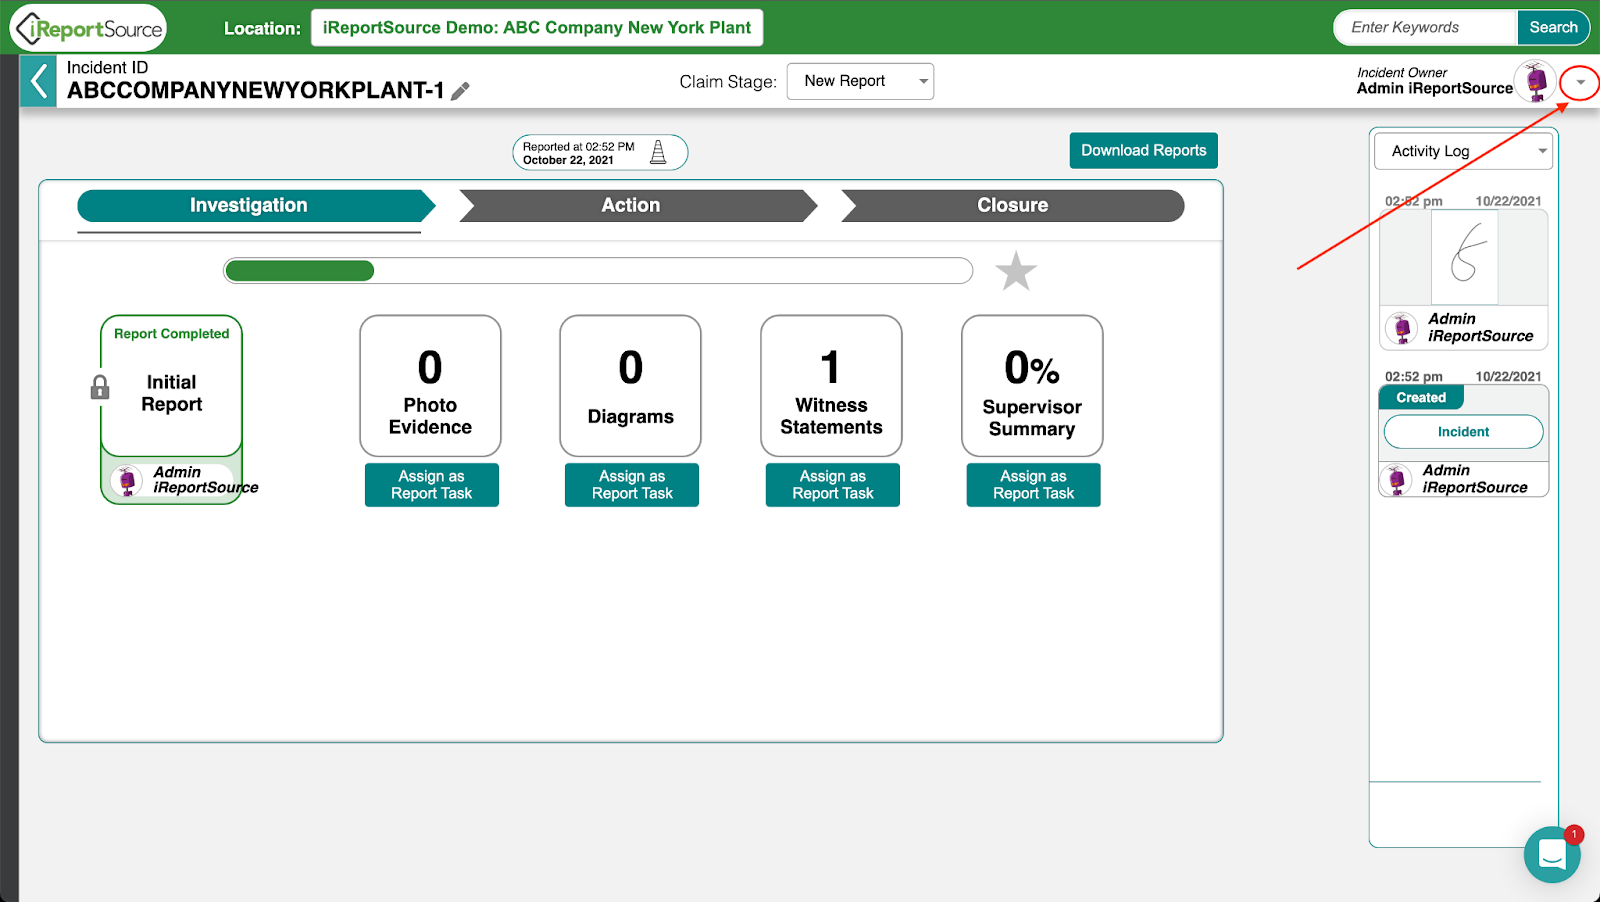Assign Witness Statements as report task
Viewport: 1600px width, 902px height.
833,485
